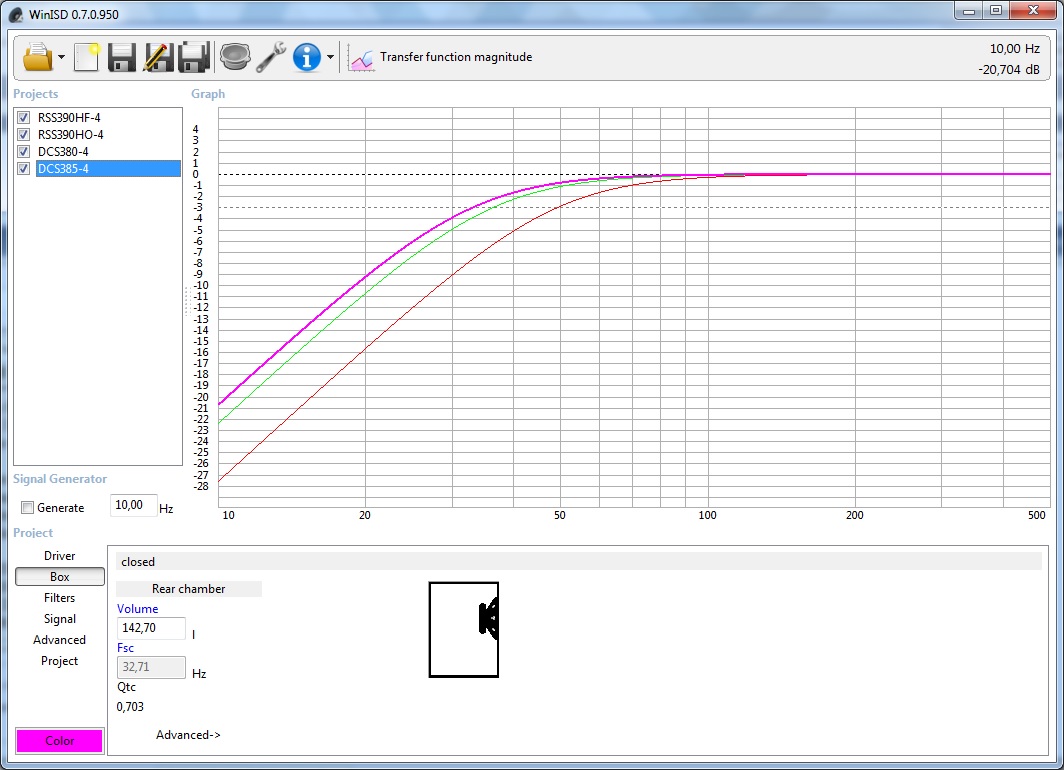Click the Fsc field showing 32,71
The image size is (1064, 770).
point(151,667)
